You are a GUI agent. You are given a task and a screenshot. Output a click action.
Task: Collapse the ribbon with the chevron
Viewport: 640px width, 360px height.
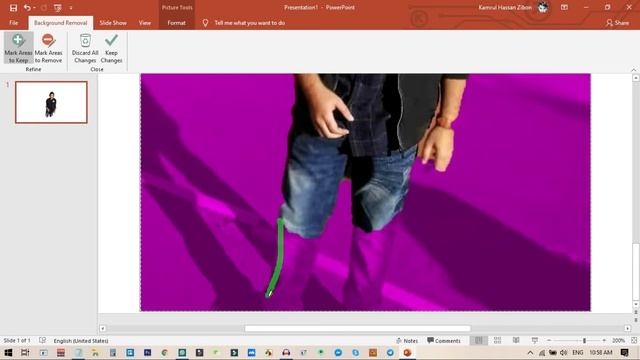coord(634,70)
